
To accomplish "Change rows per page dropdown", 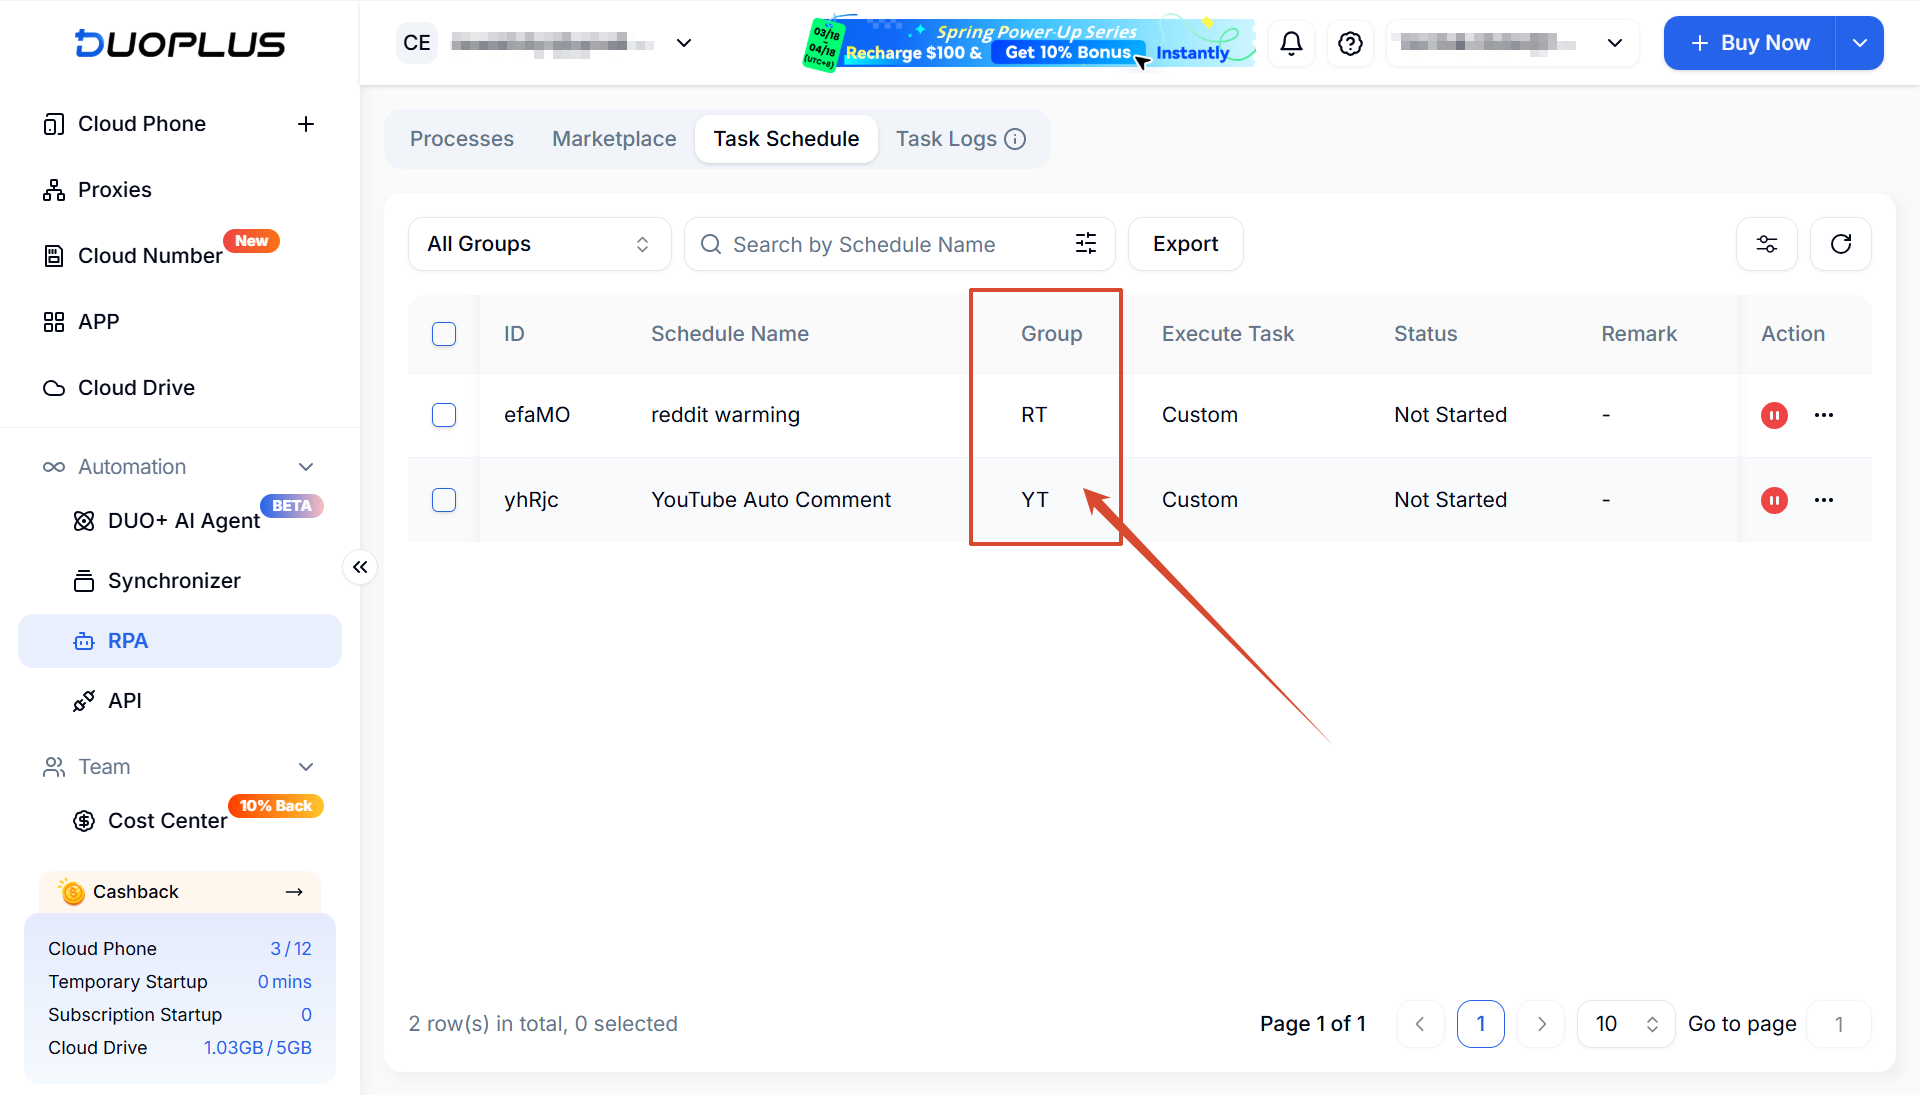I will click(x=1626, y=1024).
